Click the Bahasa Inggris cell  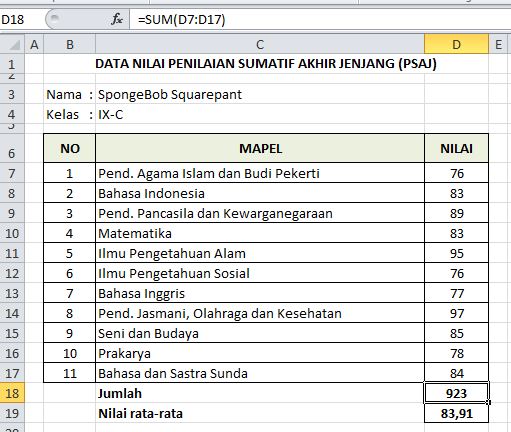tap(260, 293)
